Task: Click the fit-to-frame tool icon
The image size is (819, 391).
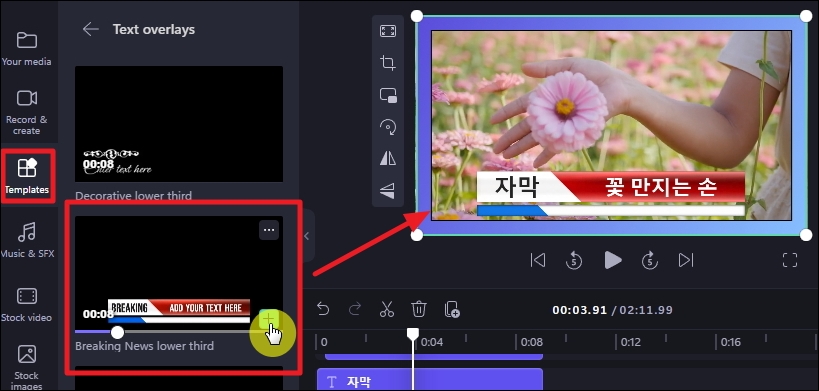Action: [388, 31]
